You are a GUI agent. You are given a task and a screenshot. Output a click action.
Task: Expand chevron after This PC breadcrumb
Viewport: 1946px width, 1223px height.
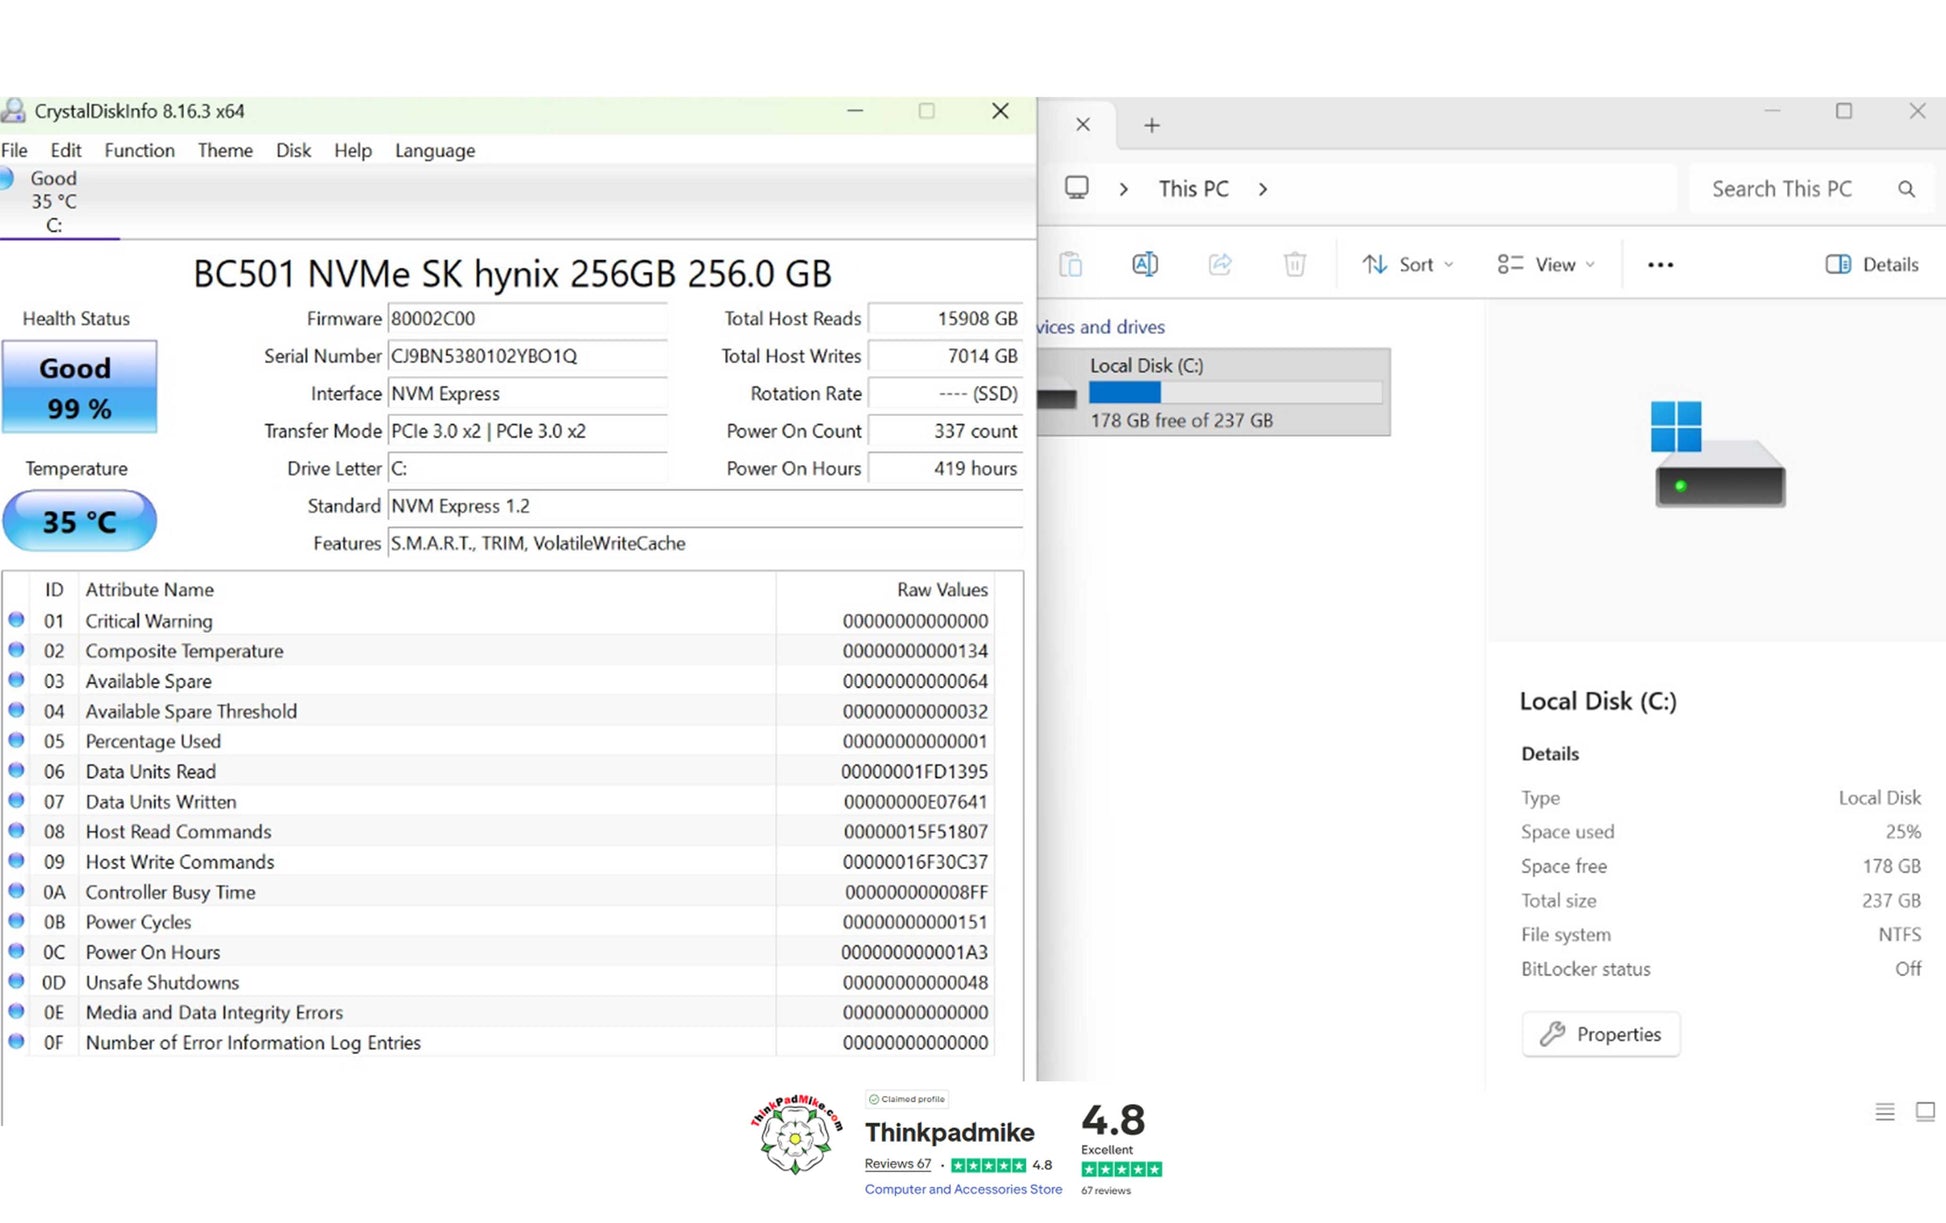[1263, 189]
